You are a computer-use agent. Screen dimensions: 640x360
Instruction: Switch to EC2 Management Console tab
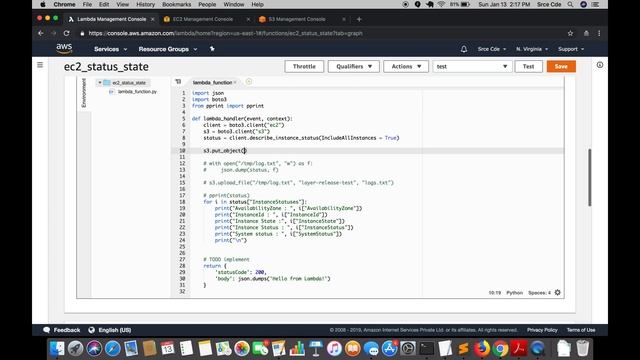tap(203, 19)
